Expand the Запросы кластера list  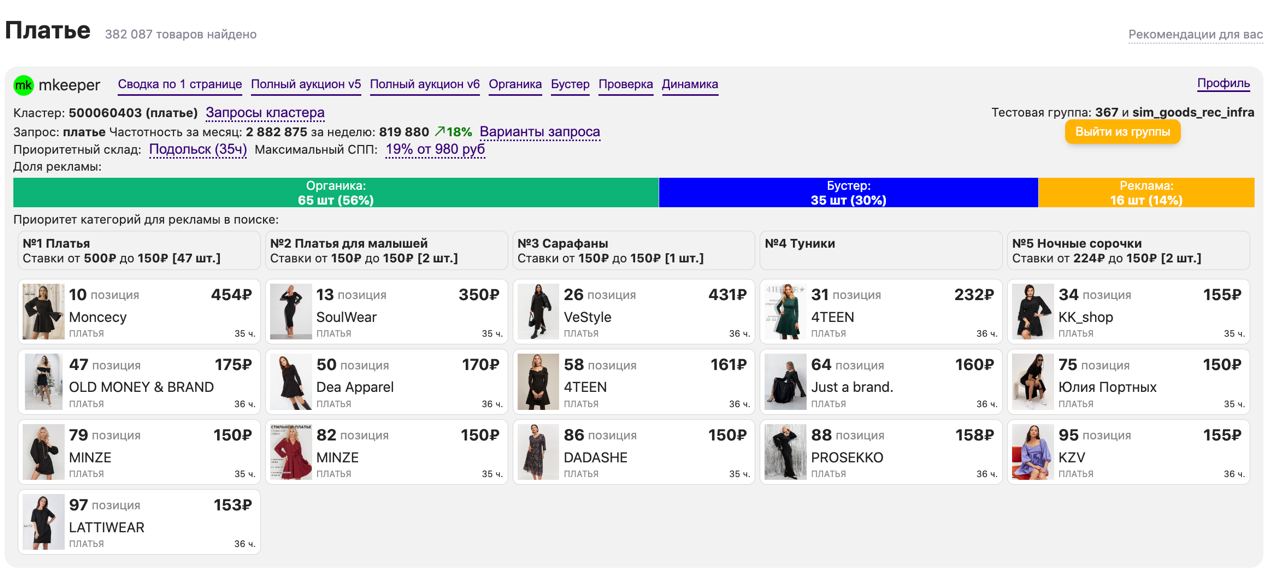pyautogui.click(x=265, y=113)
